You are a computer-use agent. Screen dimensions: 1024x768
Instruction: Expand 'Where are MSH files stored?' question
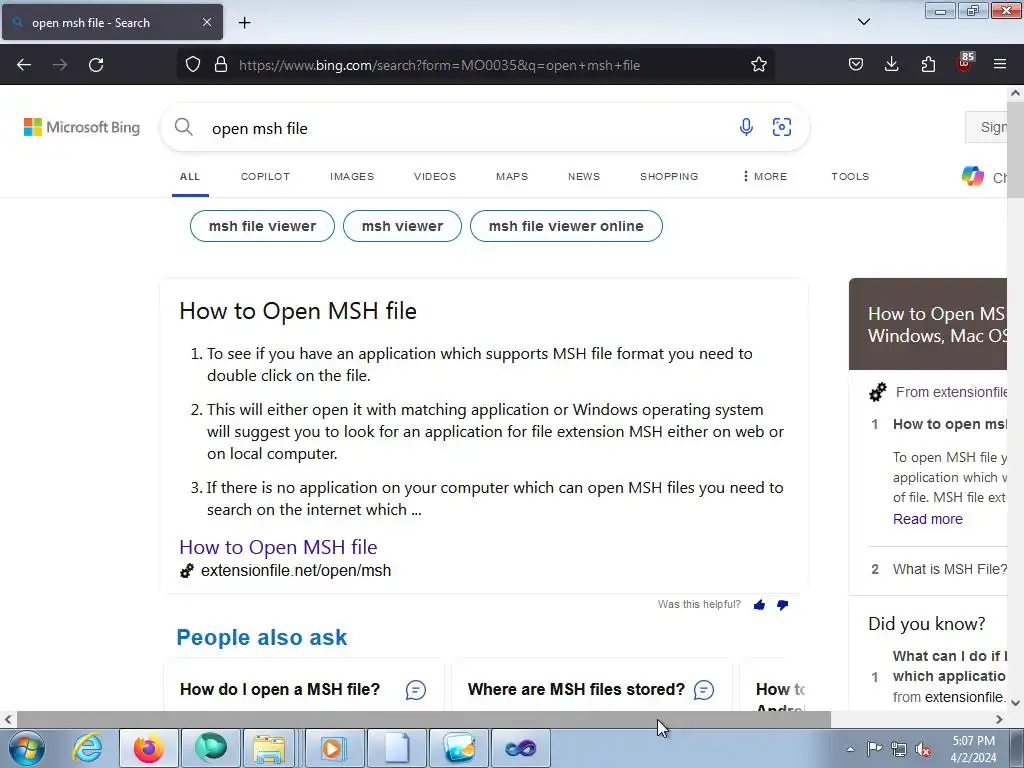(577, 690)
